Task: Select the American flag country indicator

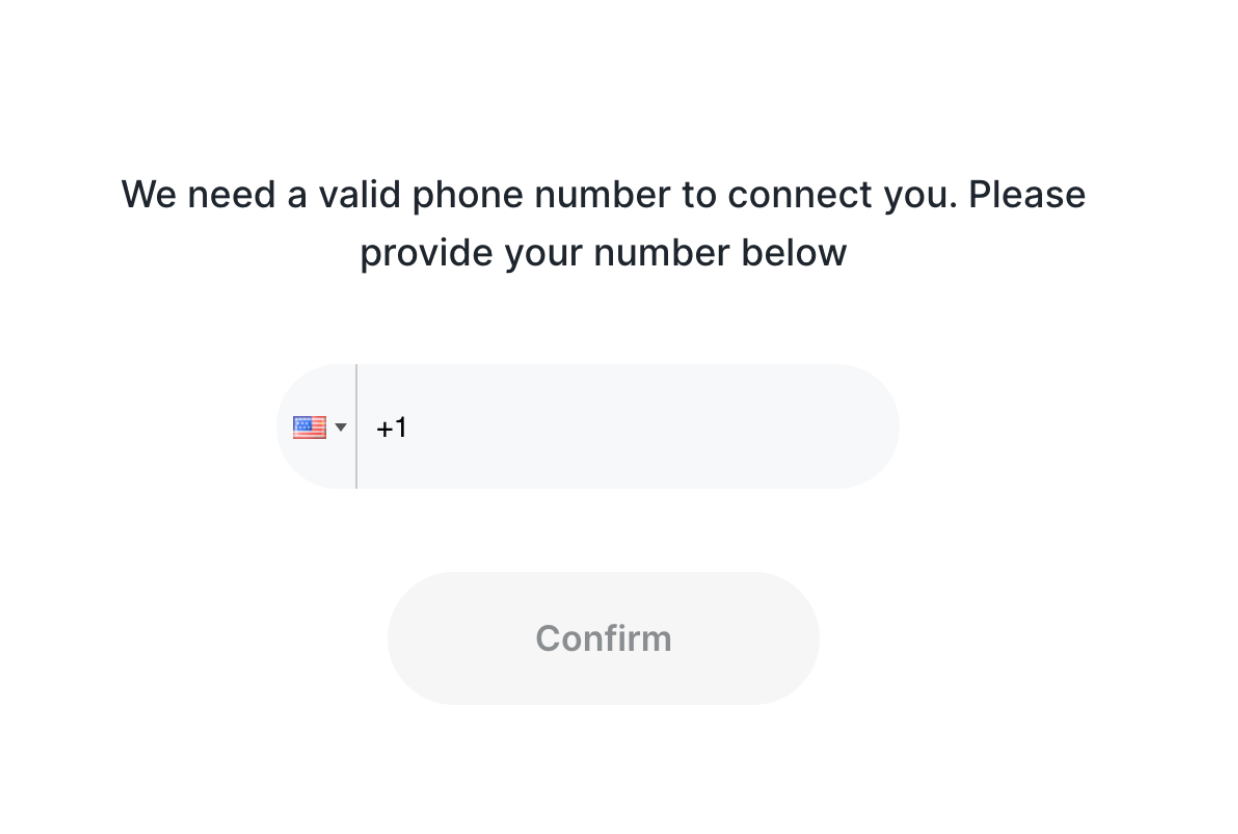Action: pyautogui.click(x=309, y=428)
